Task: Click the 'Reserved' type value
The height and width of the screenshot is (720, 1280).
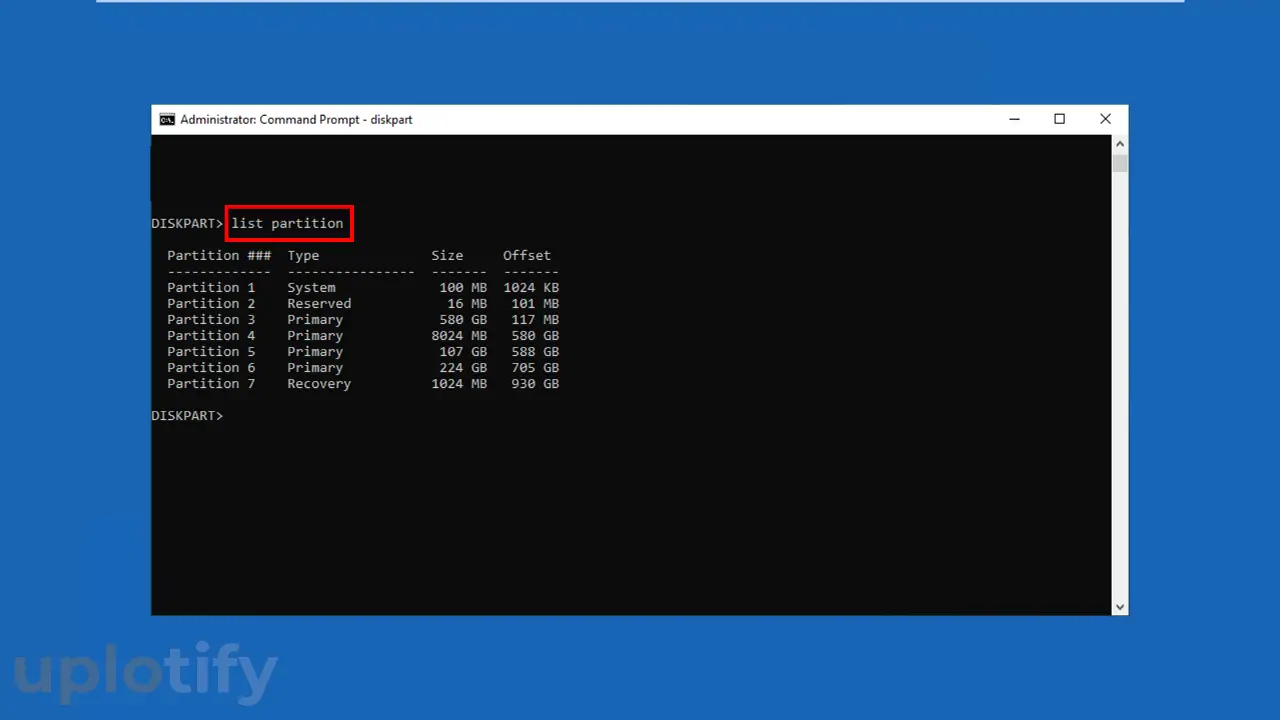Action: [x=319, y=303]
